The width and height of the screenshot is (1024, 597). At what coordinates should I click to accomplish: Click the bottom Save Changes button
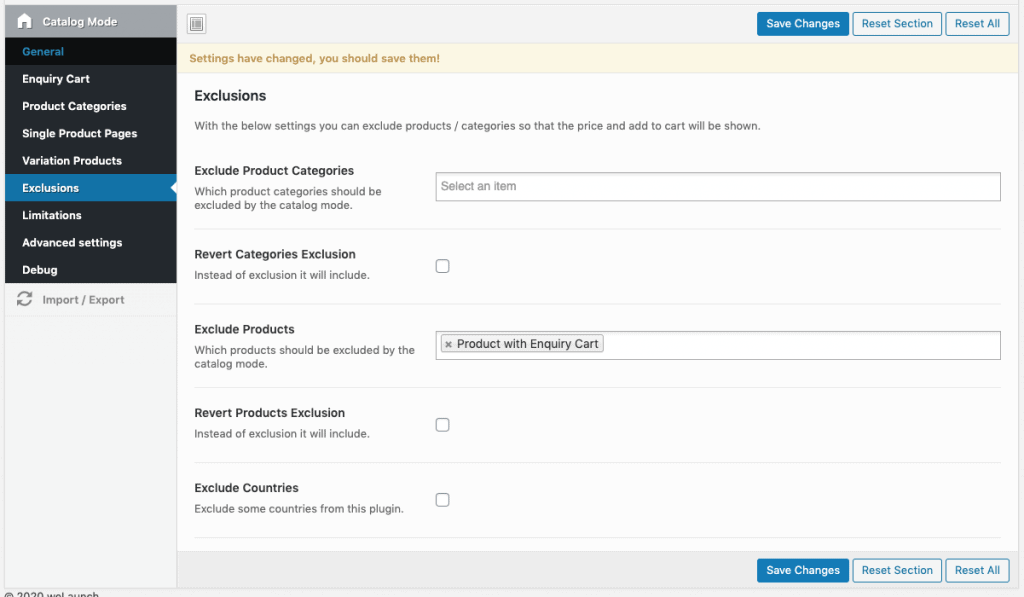pyautogui.click(x=803, y=570)
